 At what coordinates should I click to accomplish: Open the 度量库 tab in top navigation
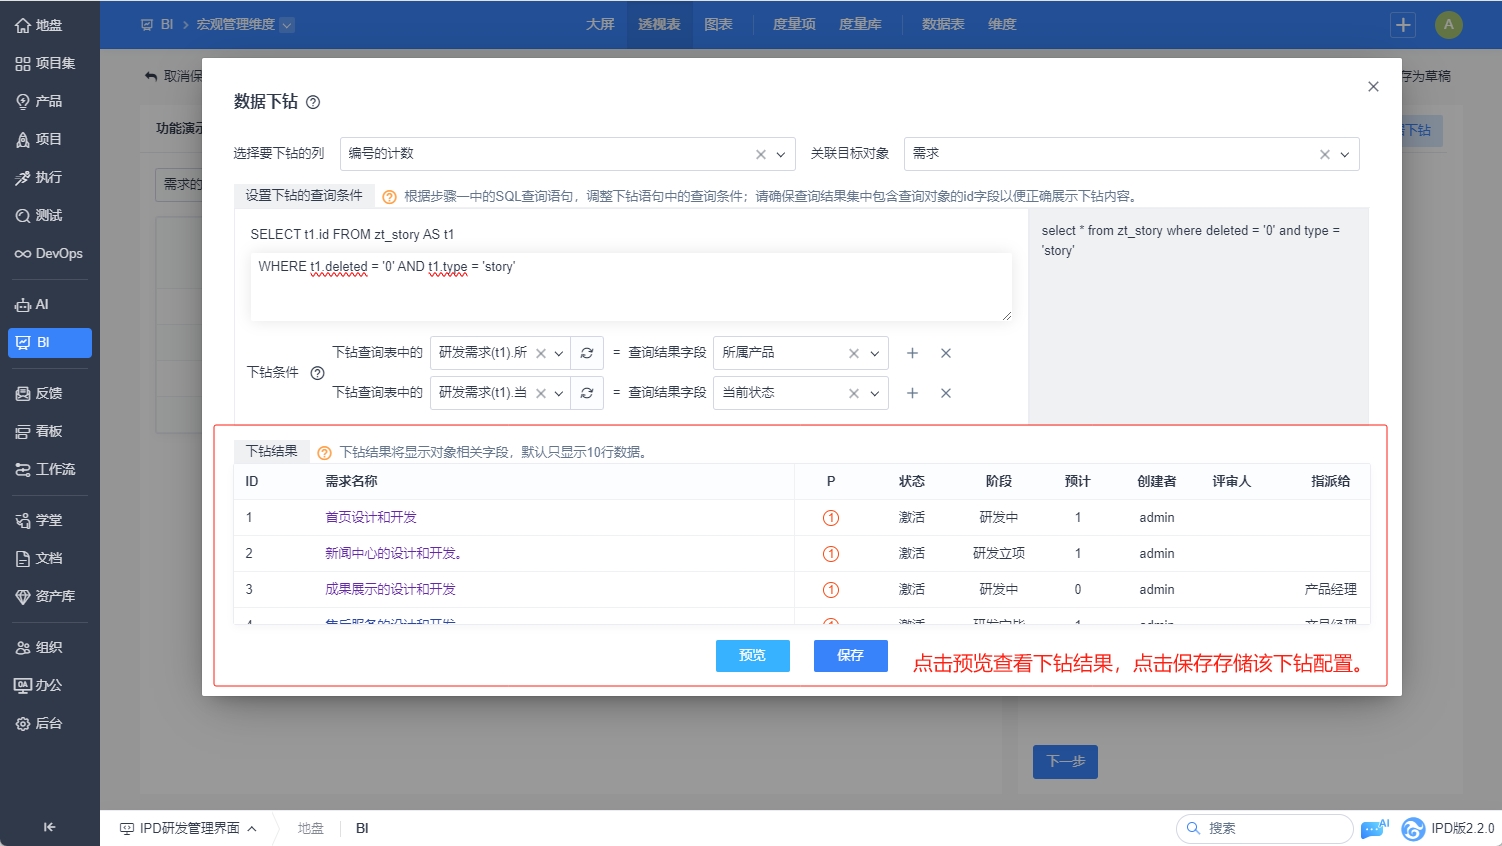click(860, 24)
